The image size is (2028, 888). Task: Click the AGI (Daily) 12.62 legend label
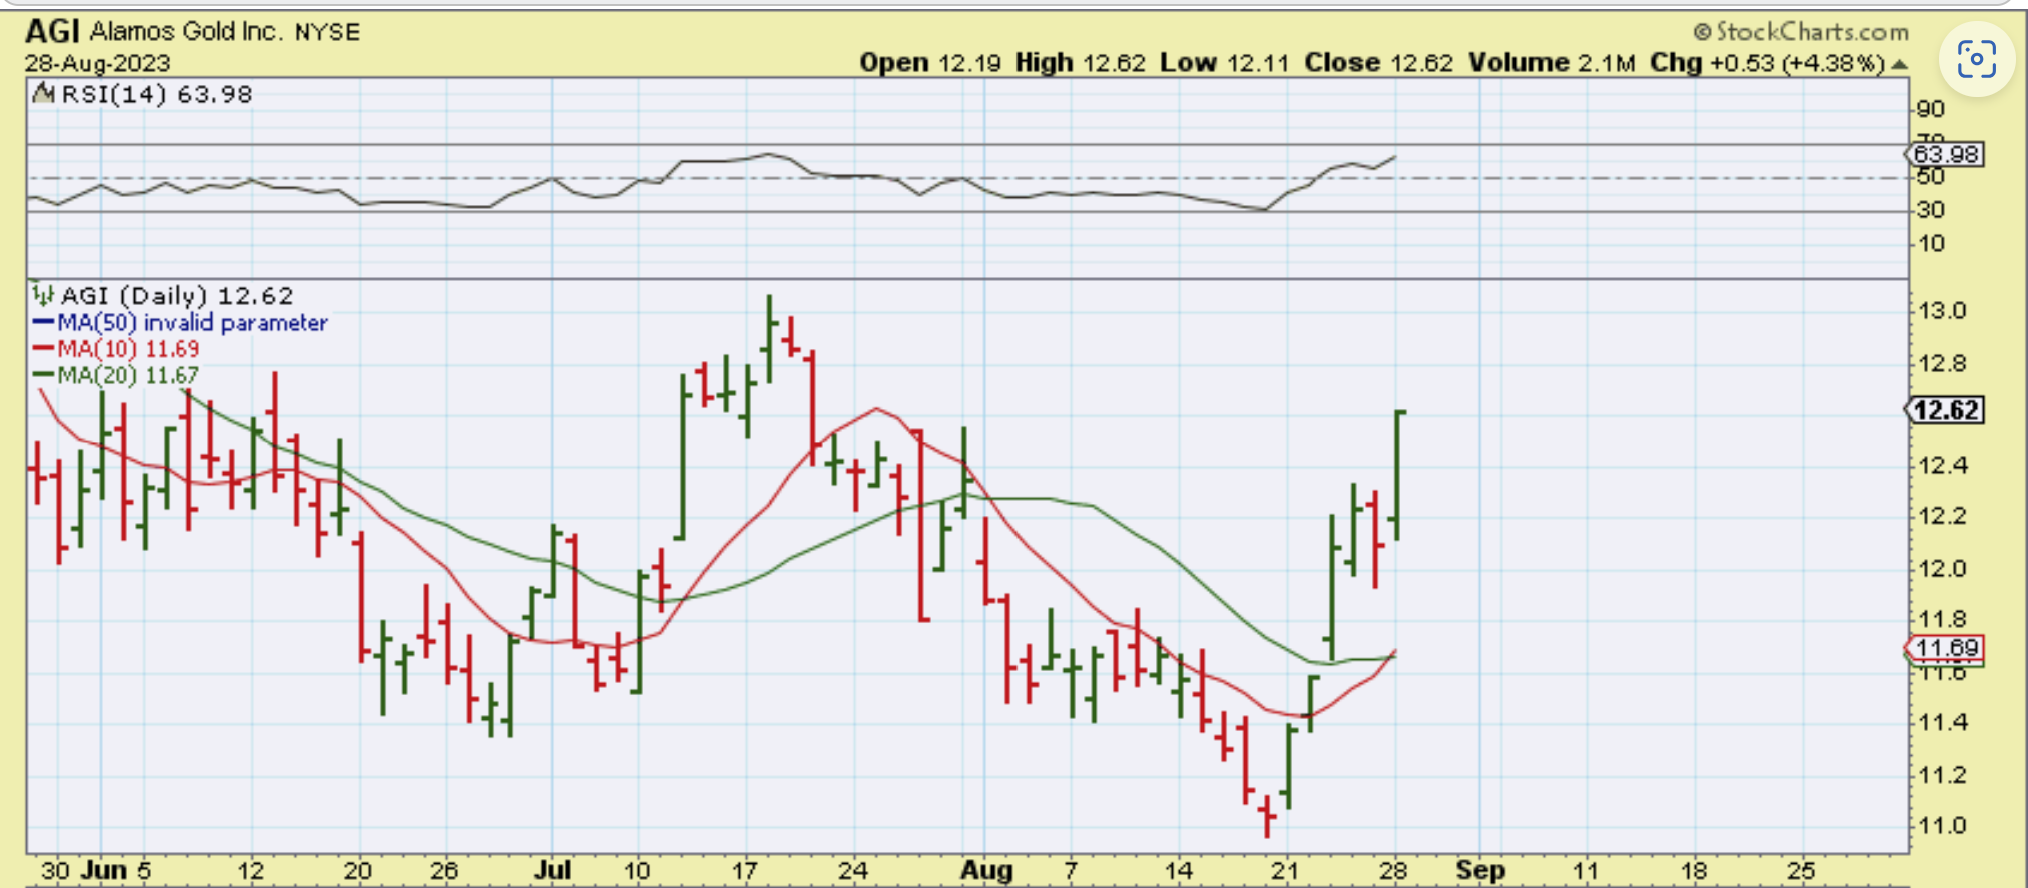(177, 296)
